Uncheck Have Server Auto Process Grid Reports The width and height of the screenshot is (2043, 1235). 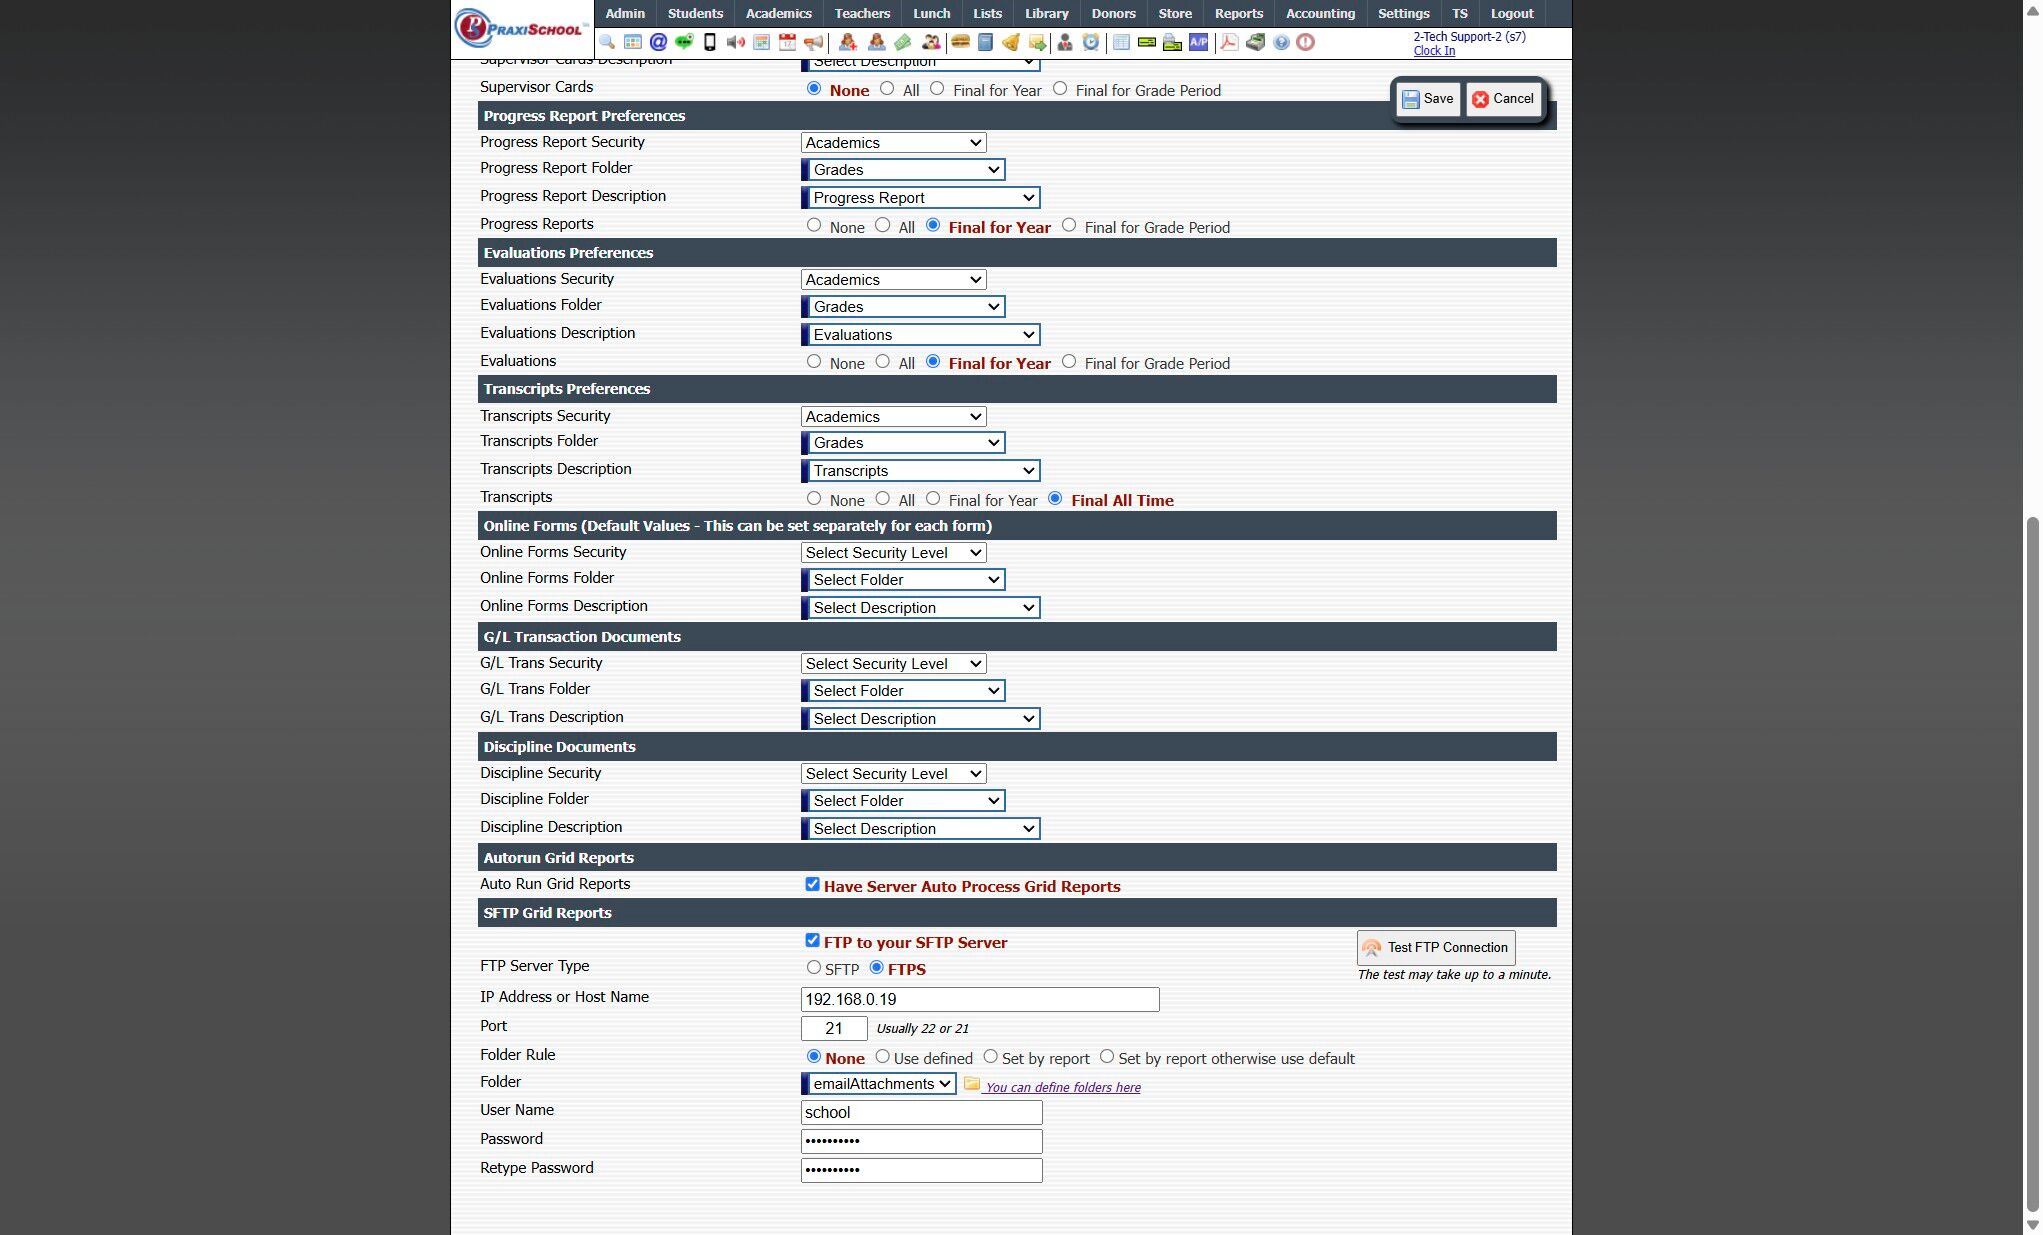tap(812, 884)
